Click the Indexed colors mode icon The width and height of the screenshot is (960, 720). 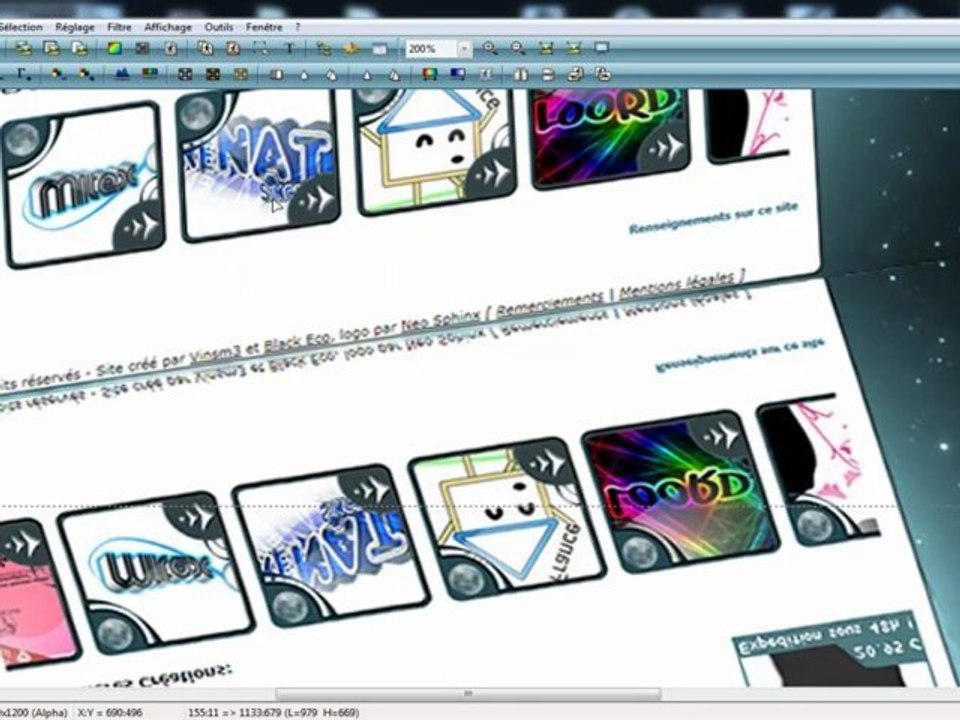pos(143,48)
